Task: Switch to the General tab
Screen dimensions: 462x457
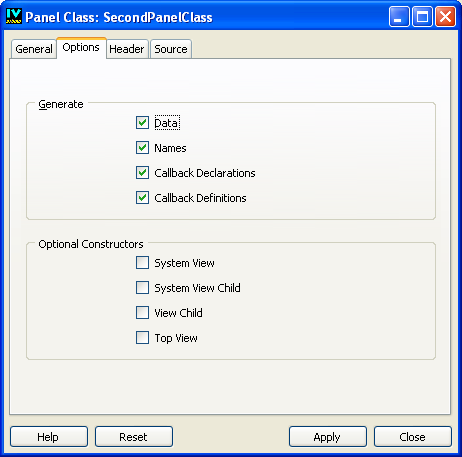Action: [34, 49]
